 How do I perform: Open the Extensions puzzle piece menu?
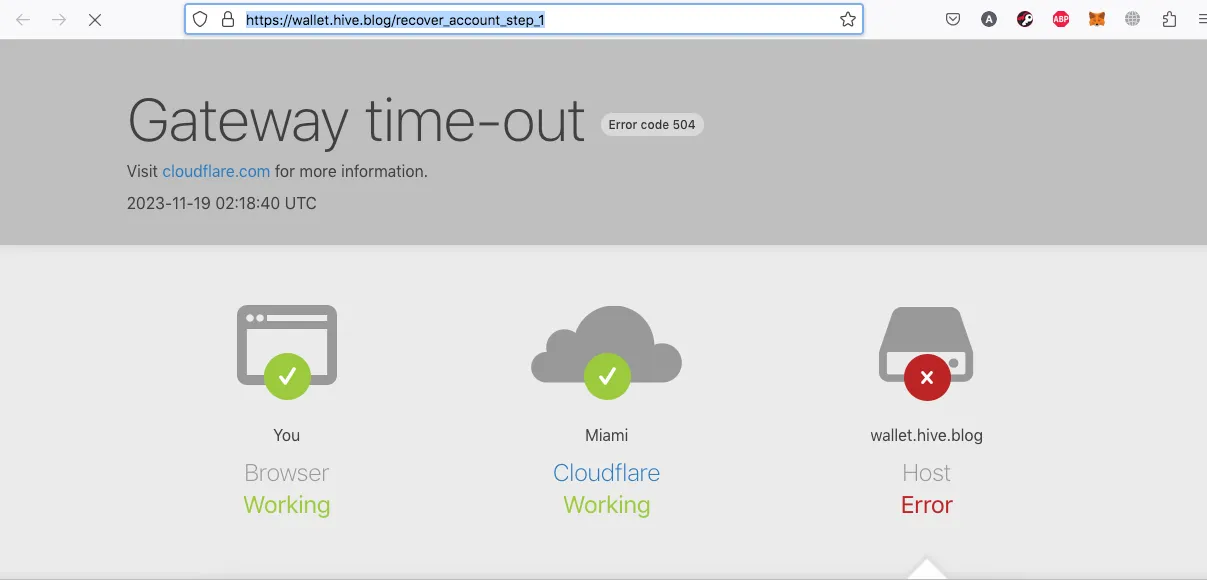[1169, 19]
